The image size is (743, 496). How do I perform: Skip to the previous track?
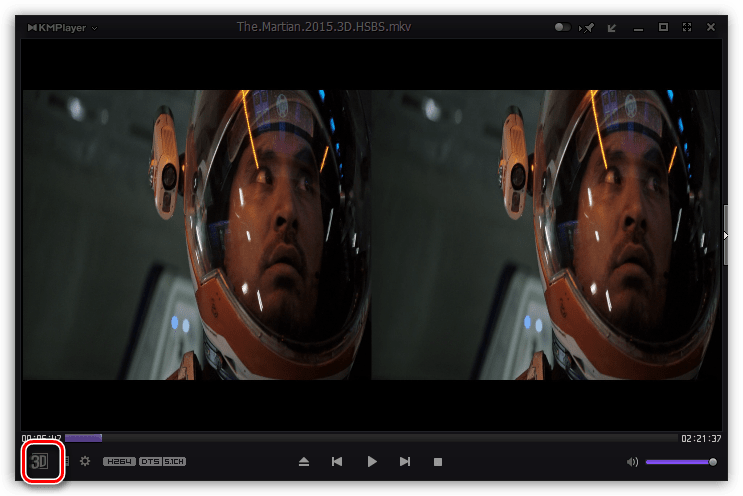pyautogui.click(x=337, y=461)
